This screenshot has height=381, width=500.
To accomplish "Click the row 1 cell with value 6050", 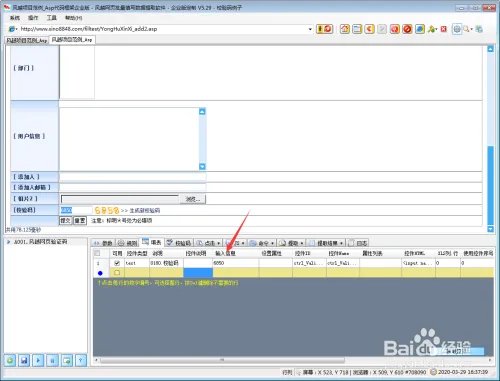I will point(236,263).
